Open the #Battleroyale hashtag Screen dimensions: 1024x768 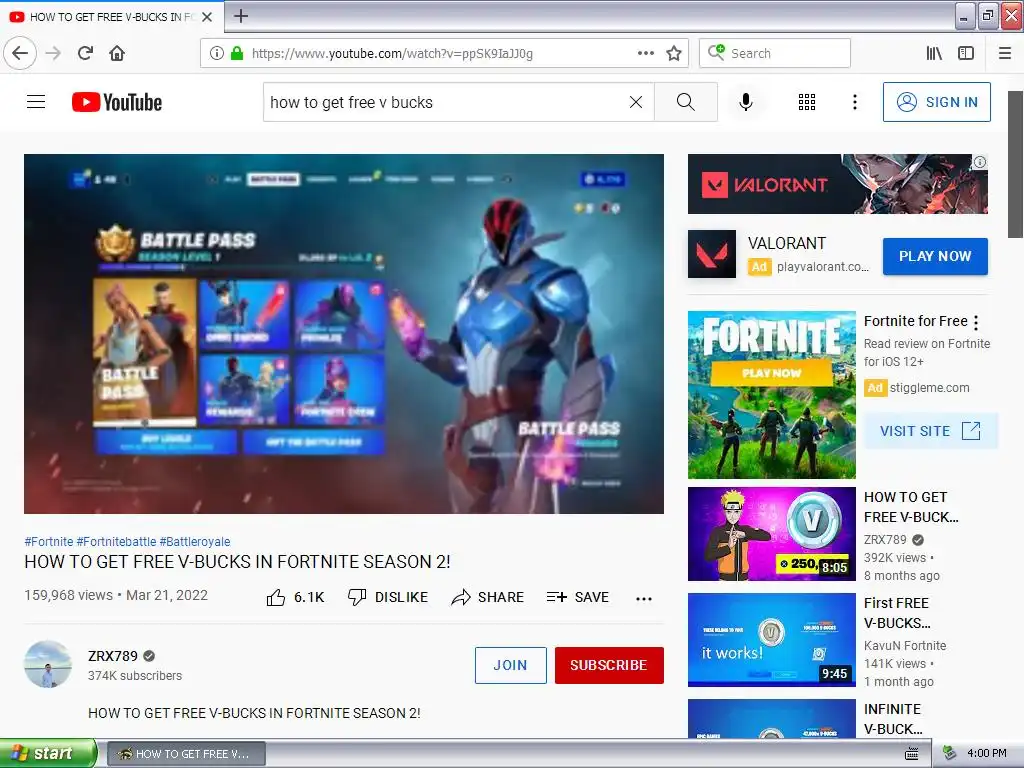pos(195,541)
